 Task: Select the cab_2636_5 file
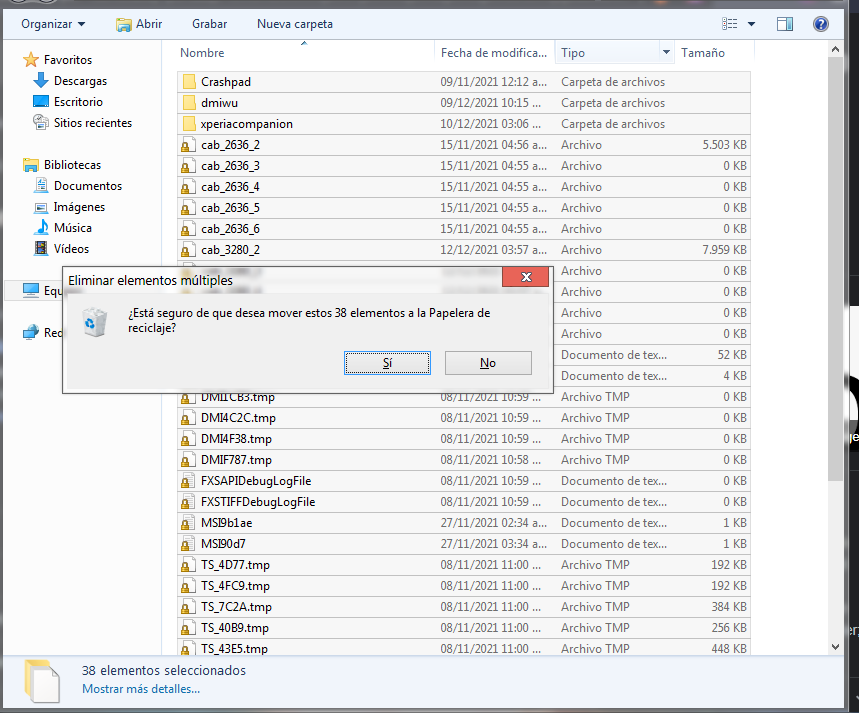tap(463, 208)
